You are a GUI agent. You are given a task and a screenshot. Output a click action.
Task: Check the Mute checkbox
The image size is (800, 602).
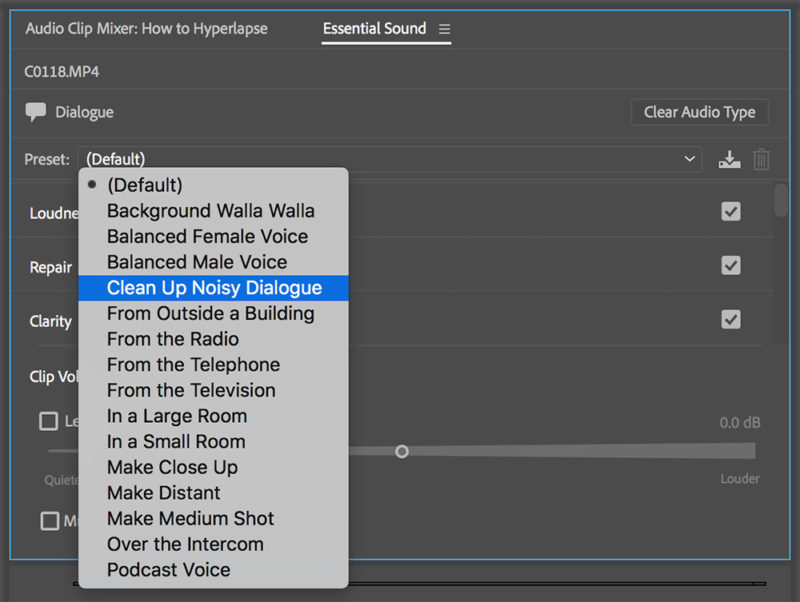pos(48,521)
